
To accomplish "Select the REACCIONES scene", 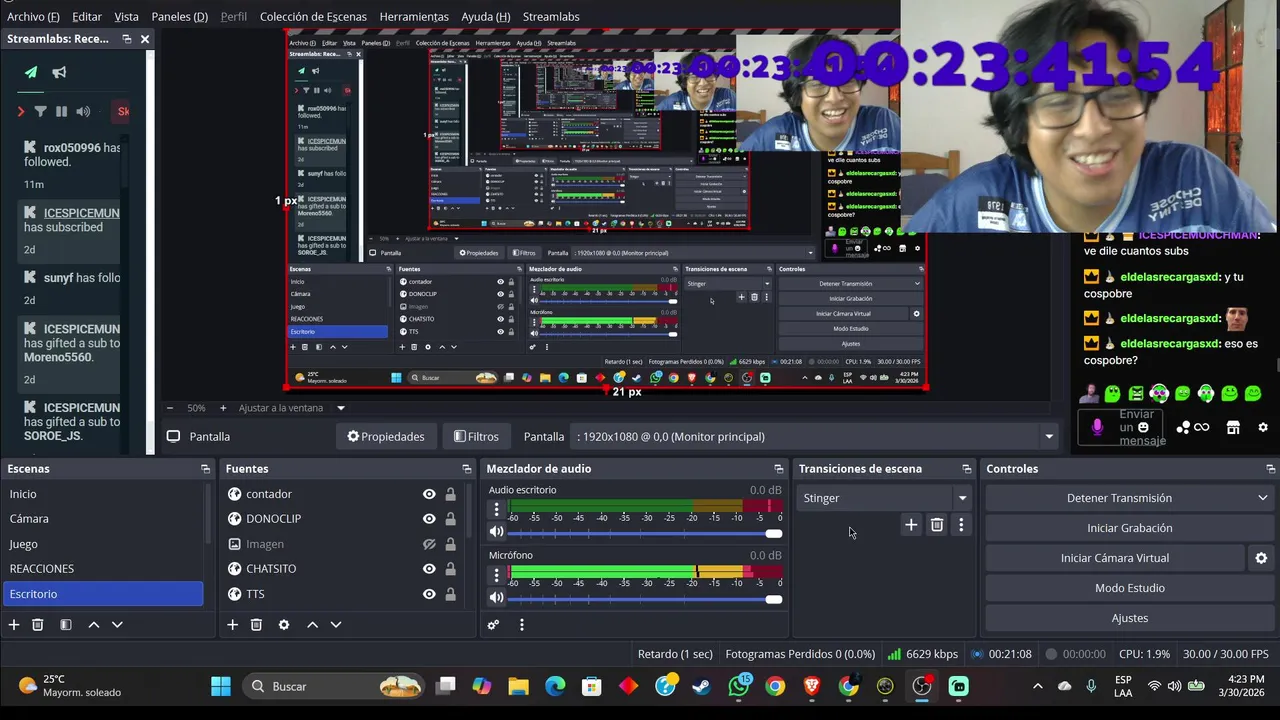I will (x=104, y=569).
